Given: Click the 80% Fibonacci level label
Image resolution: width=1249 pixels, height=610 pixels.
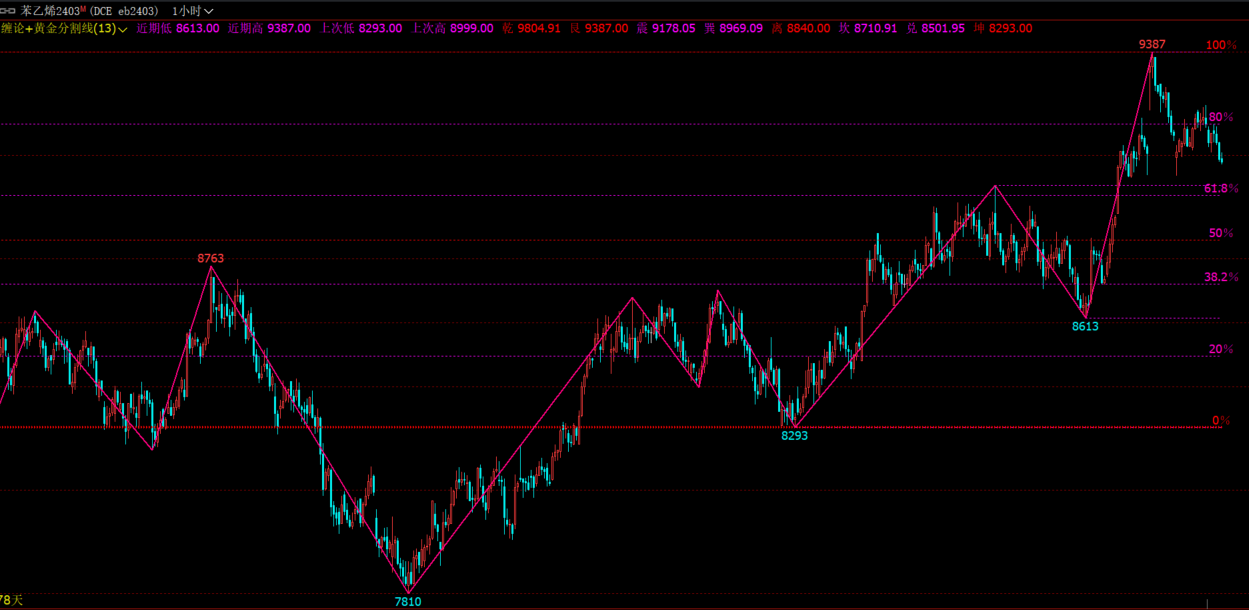Looking at the screenshot, I should point(1221,117).
